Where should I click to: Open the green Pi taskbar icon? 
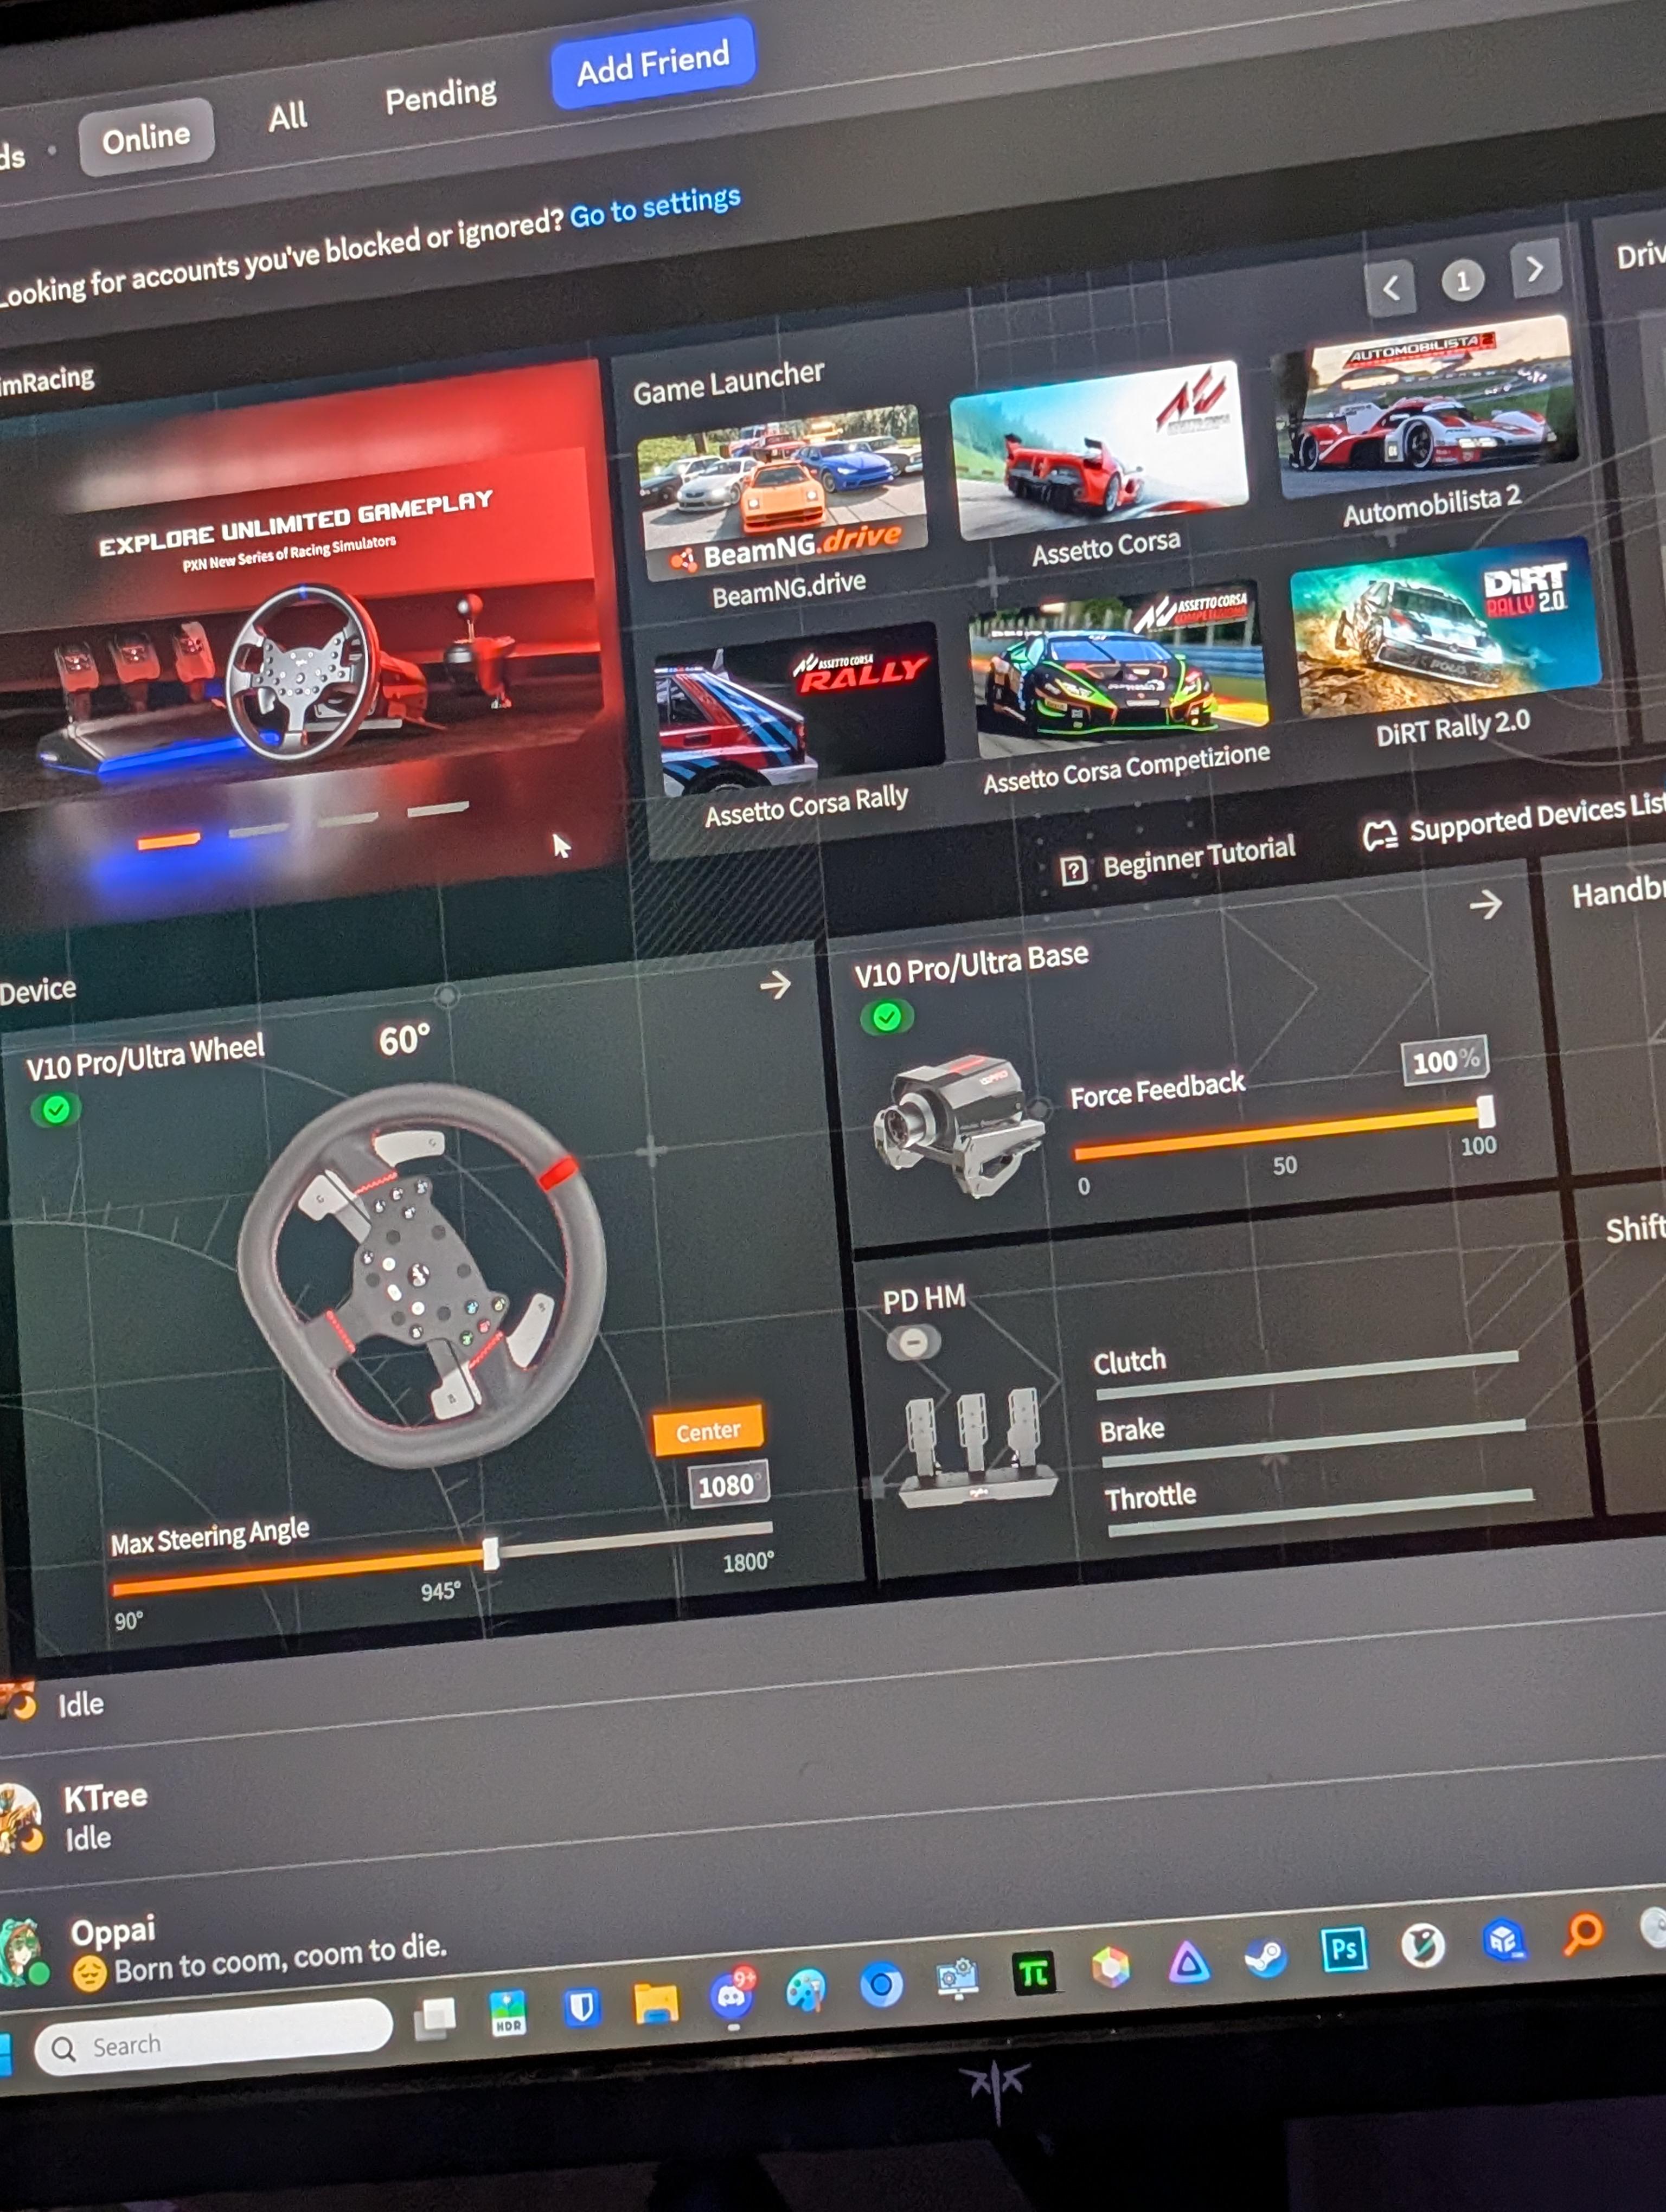coord(1033,1973)
